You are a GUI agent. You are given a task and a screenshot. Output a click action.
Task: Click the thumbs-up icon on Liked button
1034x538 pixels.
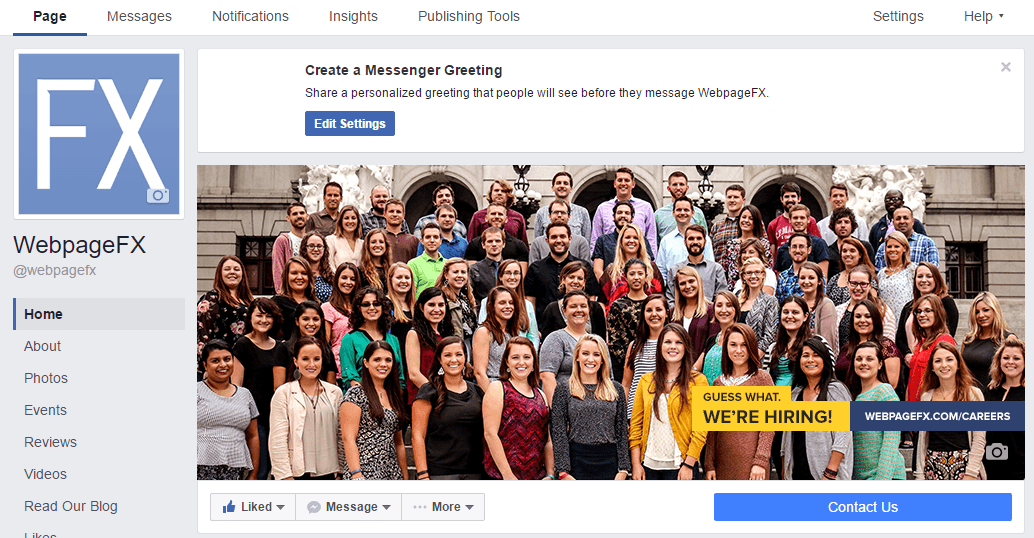(229, 506)
